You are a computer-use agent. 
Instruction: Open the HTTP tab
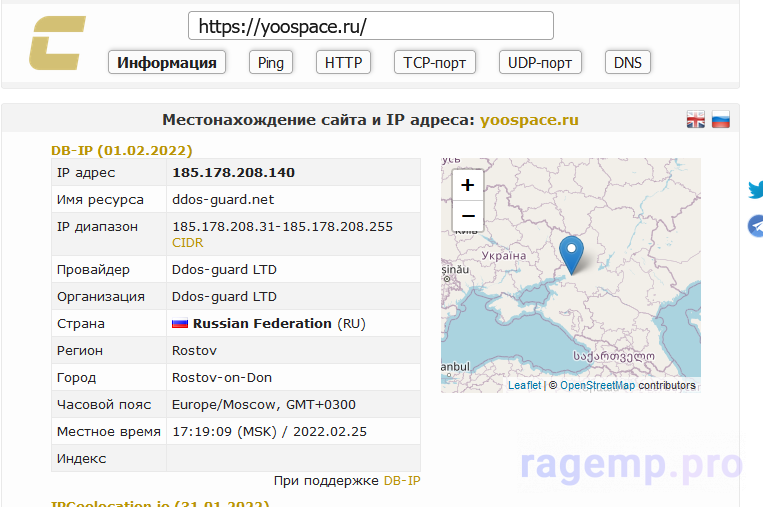343,62
